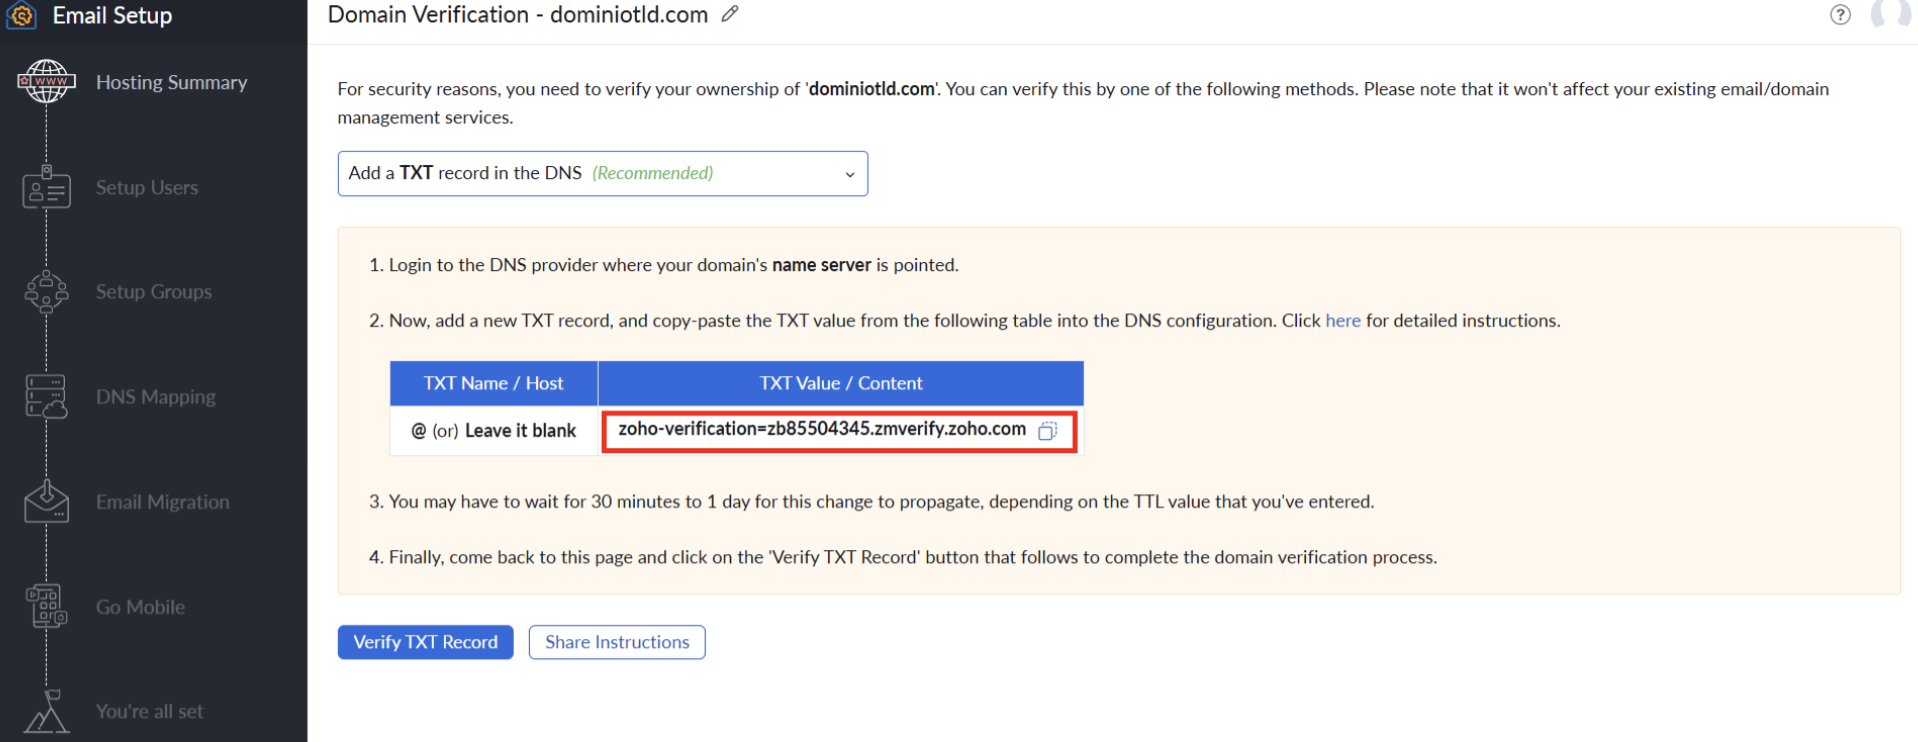Image resolution: width=1918 pixels, height=742 pixels.
Task: Click the You're all set flag icon
Action: [x=46, y=711]
